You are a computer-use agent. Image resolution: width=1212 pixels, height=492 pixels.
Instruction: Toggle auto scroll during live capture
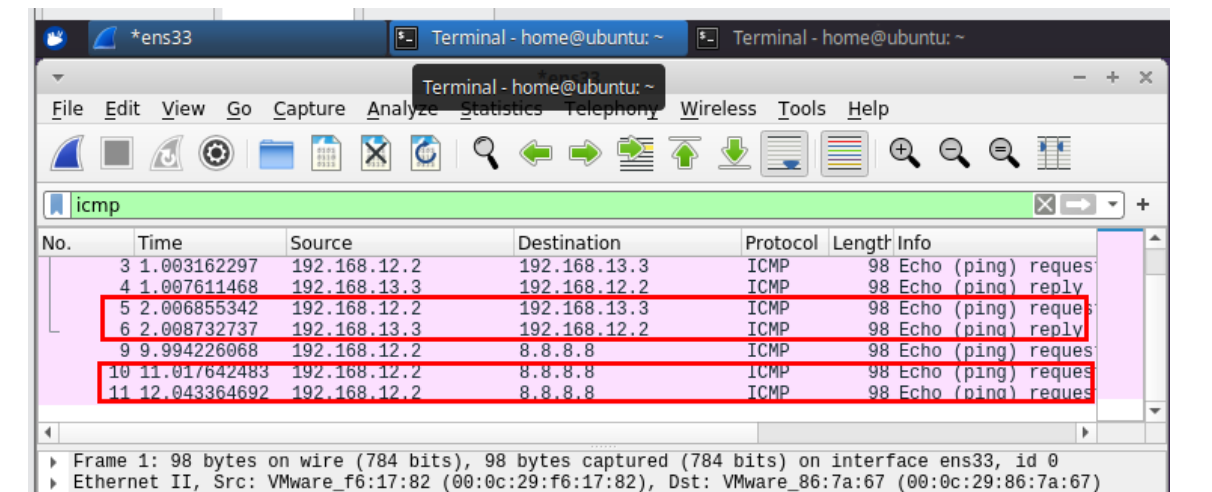pos(784,153)
